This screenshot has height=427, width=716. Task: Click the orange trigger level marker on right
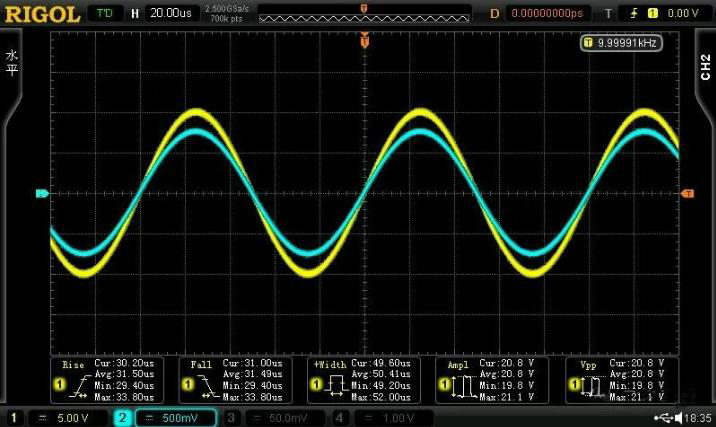[688, 193]
